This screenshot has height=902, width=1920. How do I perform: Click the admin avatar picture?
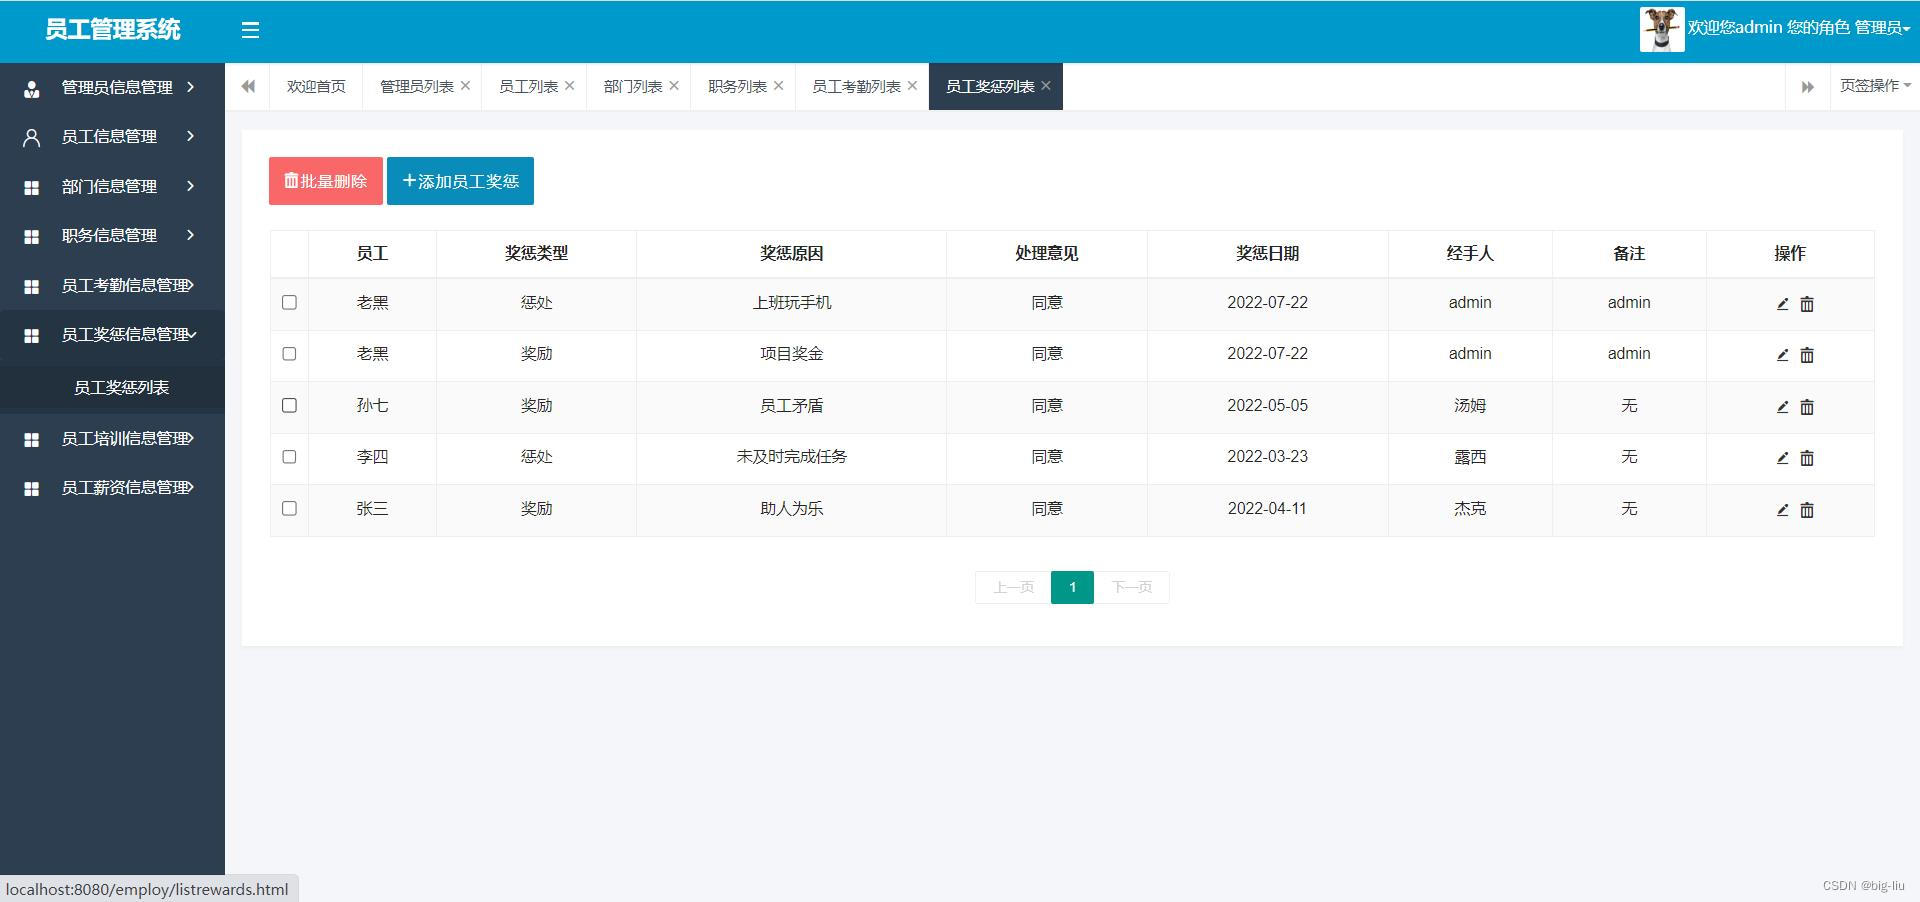1661,29
